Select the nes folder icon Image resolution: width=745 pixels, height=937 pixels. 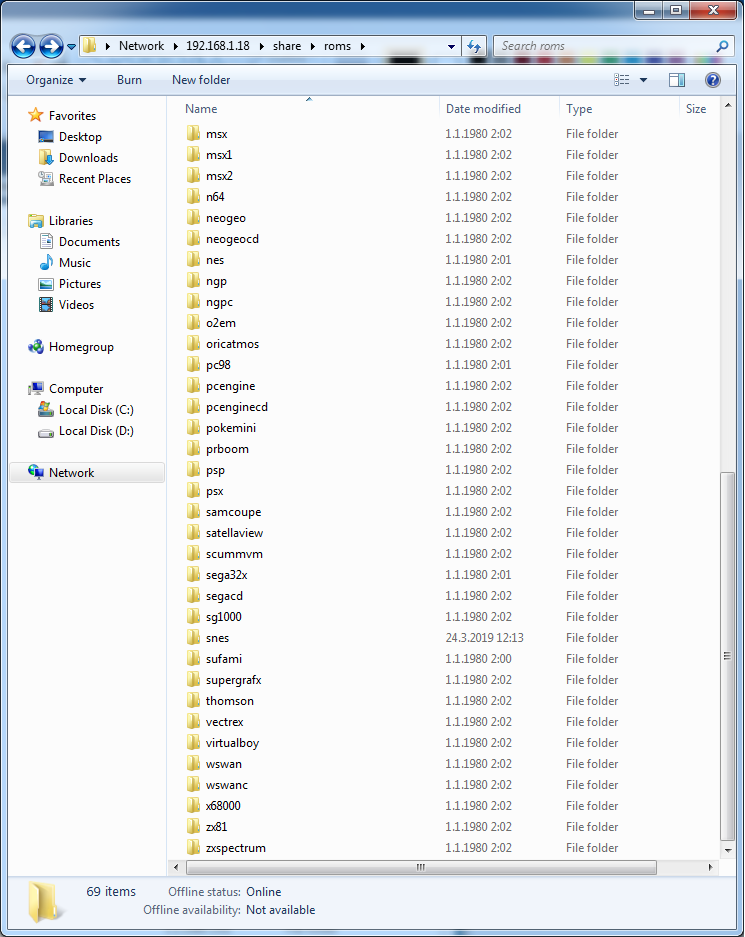pyautogui.click(x=193, y=259)
